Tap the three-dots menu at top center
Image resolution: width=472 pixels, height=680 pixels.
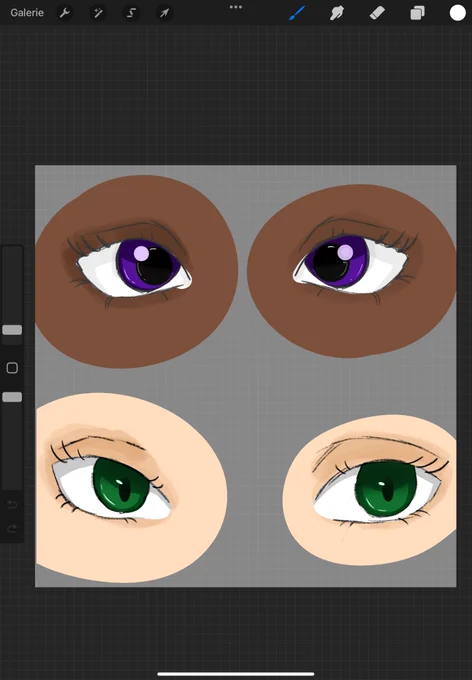(x=236, y=7)
